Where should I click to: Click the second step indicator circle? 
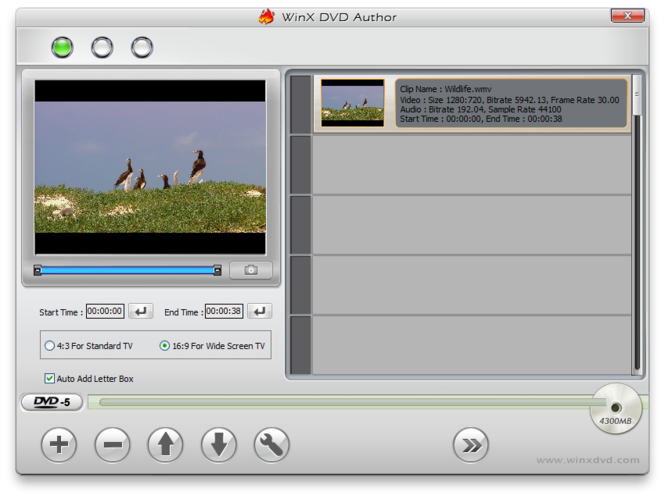pos(102,47)
